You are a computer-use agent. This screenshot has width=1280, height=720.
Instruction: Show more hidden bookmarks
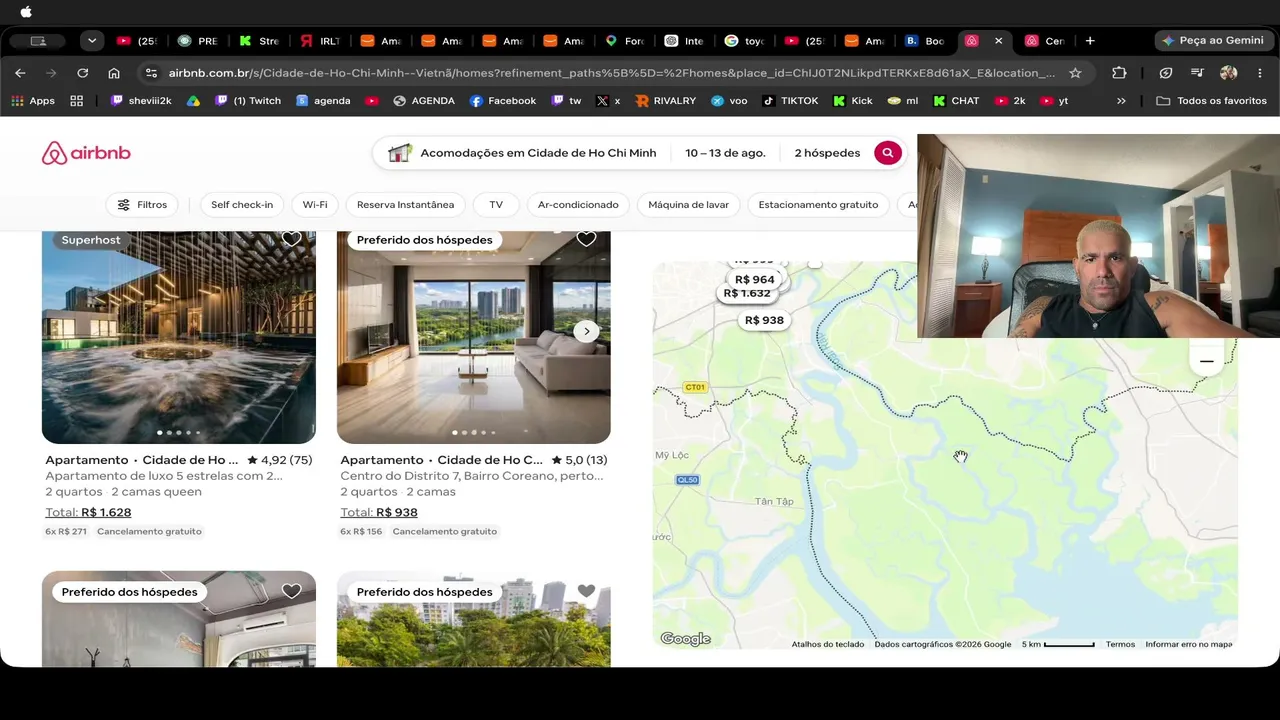1121,101
